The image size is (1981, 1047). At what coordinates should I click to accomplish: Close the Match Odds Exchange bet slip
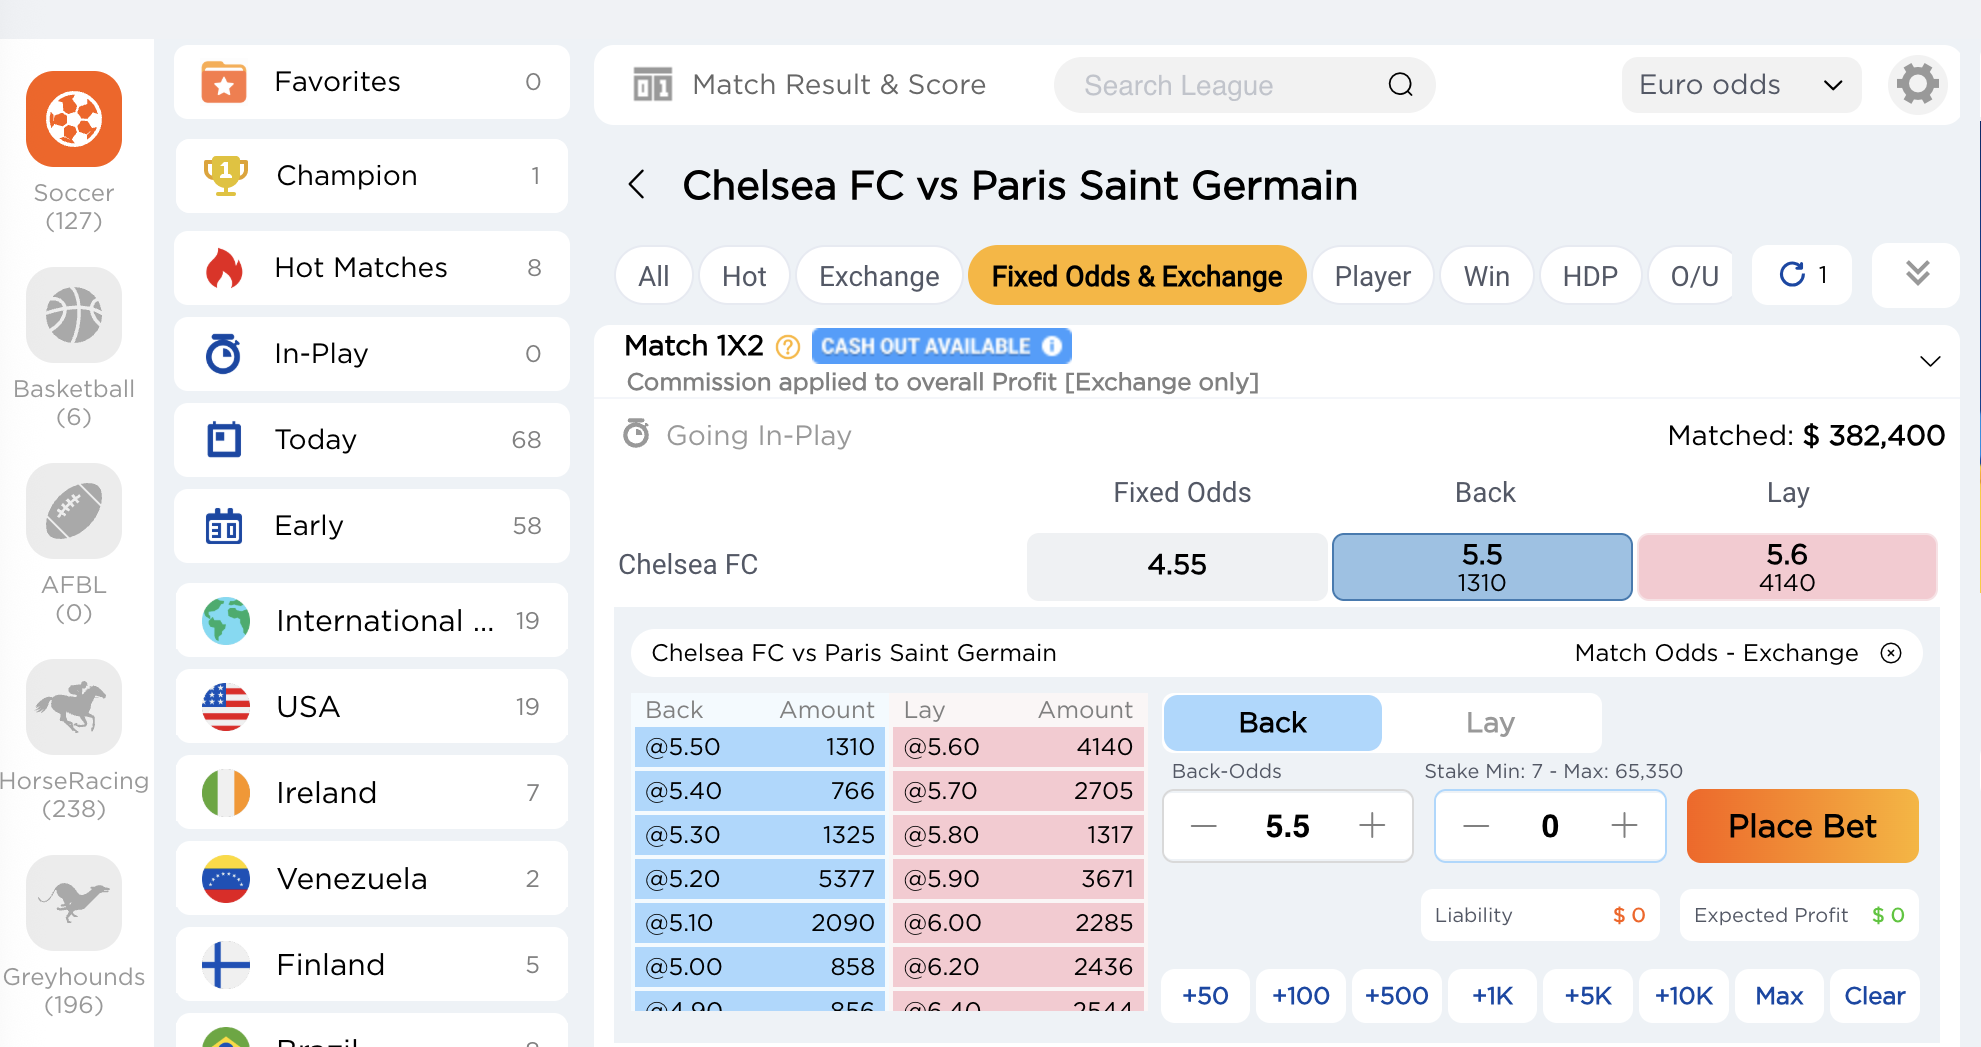tap(1890, 653)
